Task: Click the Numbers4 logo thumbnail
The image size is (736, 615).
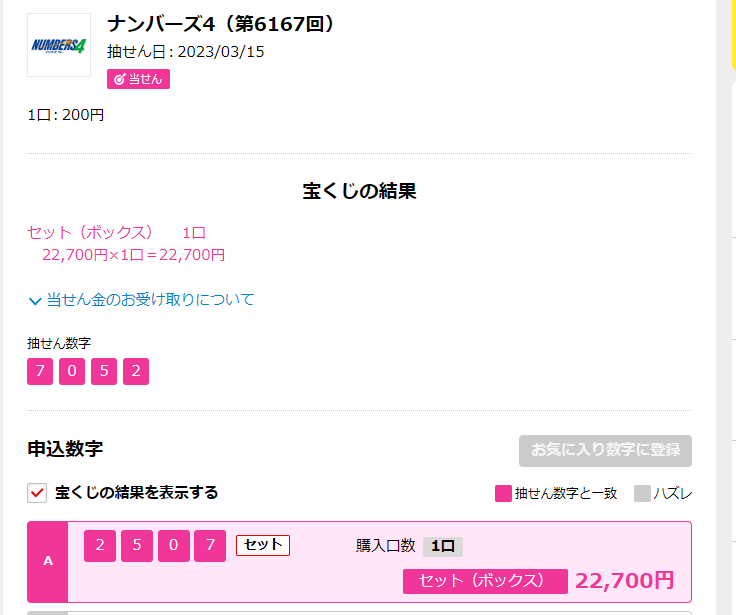Action: point(59,45)
